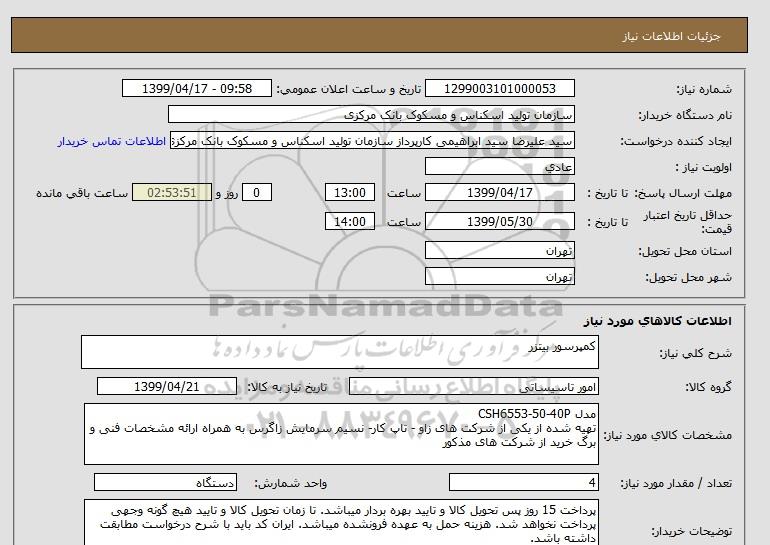Click the label استان محل تحویل
The width and height of the screenshot is (770, 545).
(x=685, y=251)
